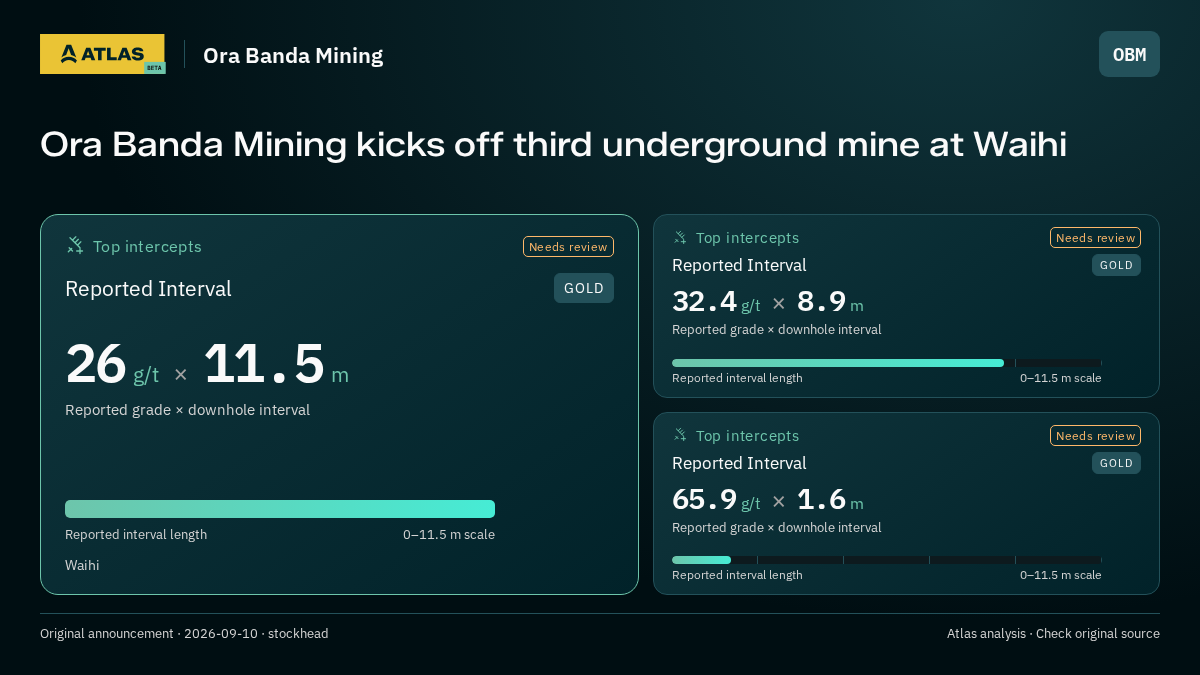Click the drill icon in the 26 g/t card
This screenshot has width=1200, height=675.
75,245
